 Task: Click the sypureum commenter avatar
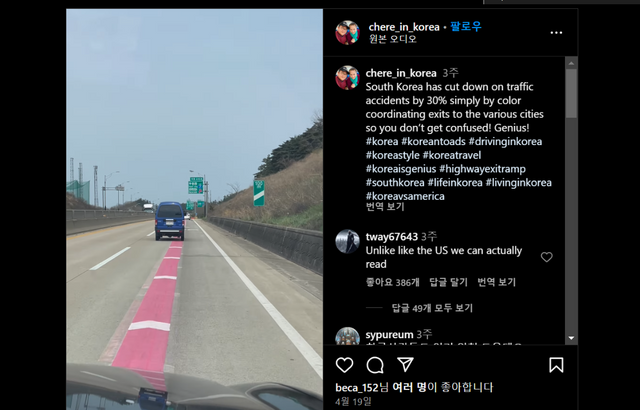point(347,336)
